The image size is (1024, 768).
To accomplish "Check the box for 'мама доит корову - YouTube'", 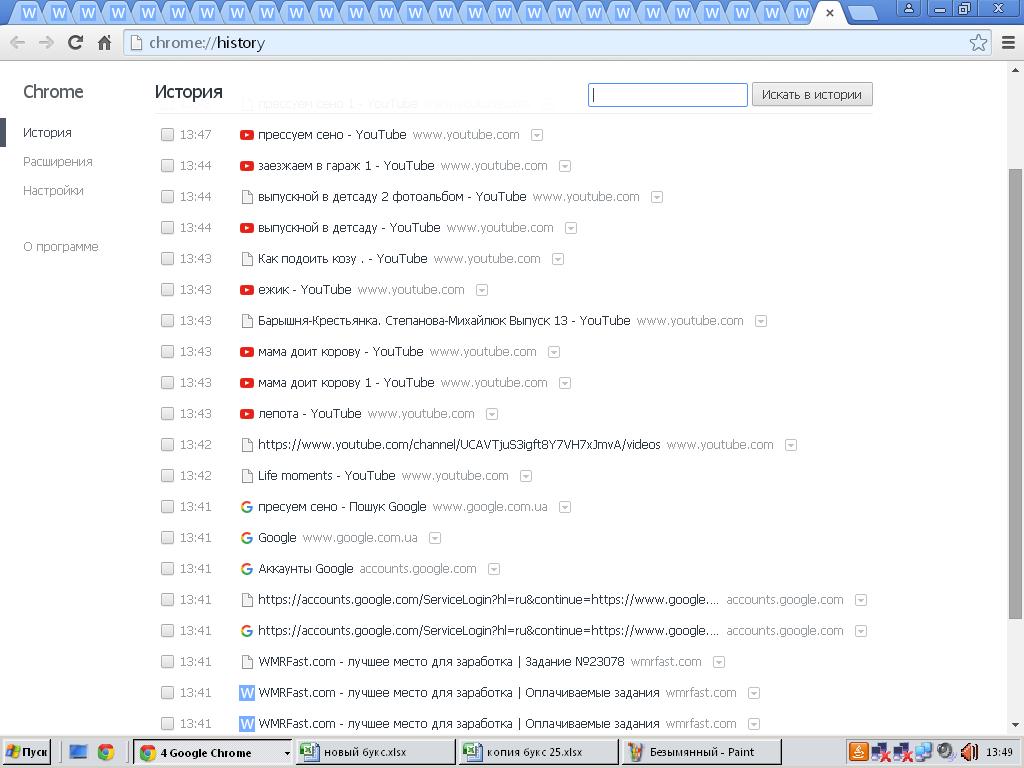I will [167, 352].
